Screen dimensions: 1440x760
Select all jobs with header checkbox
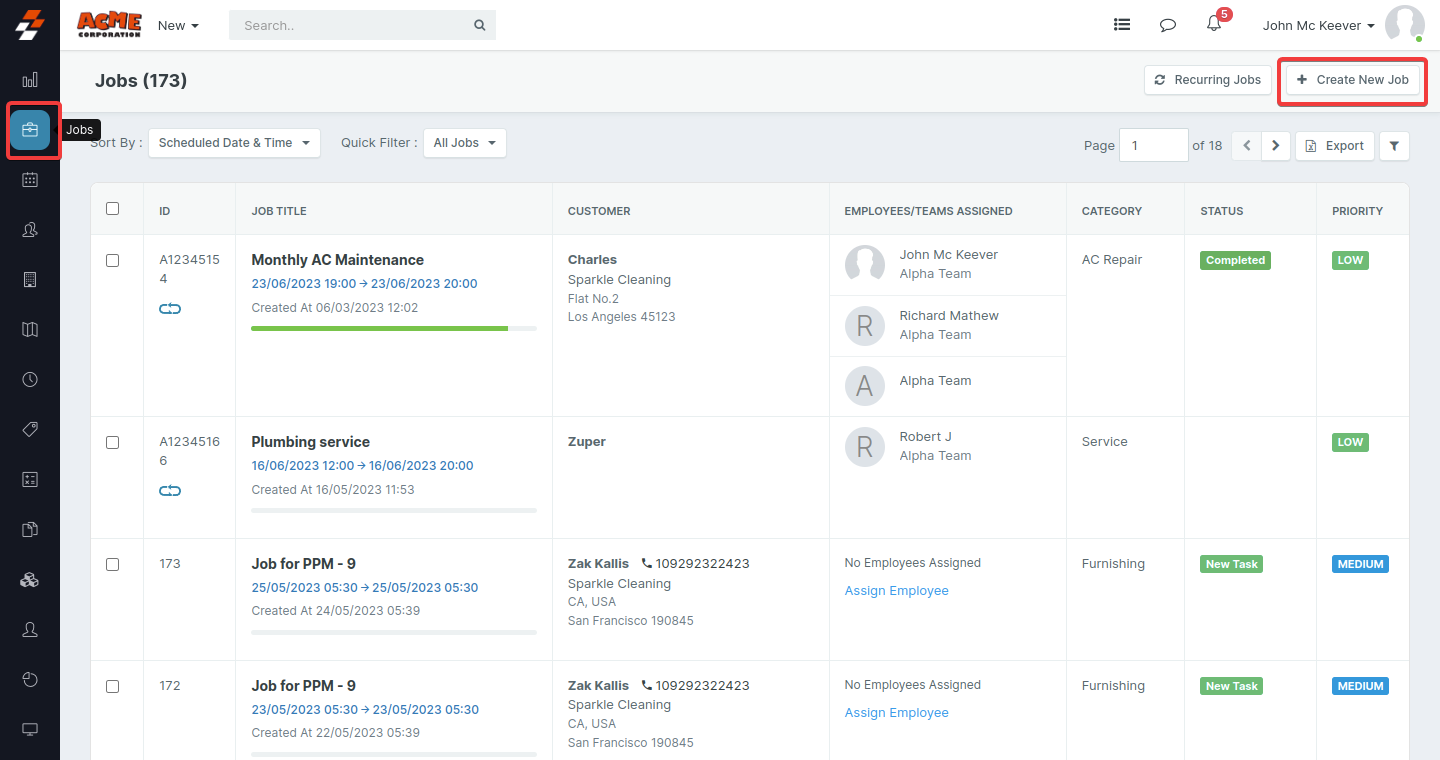113,209
